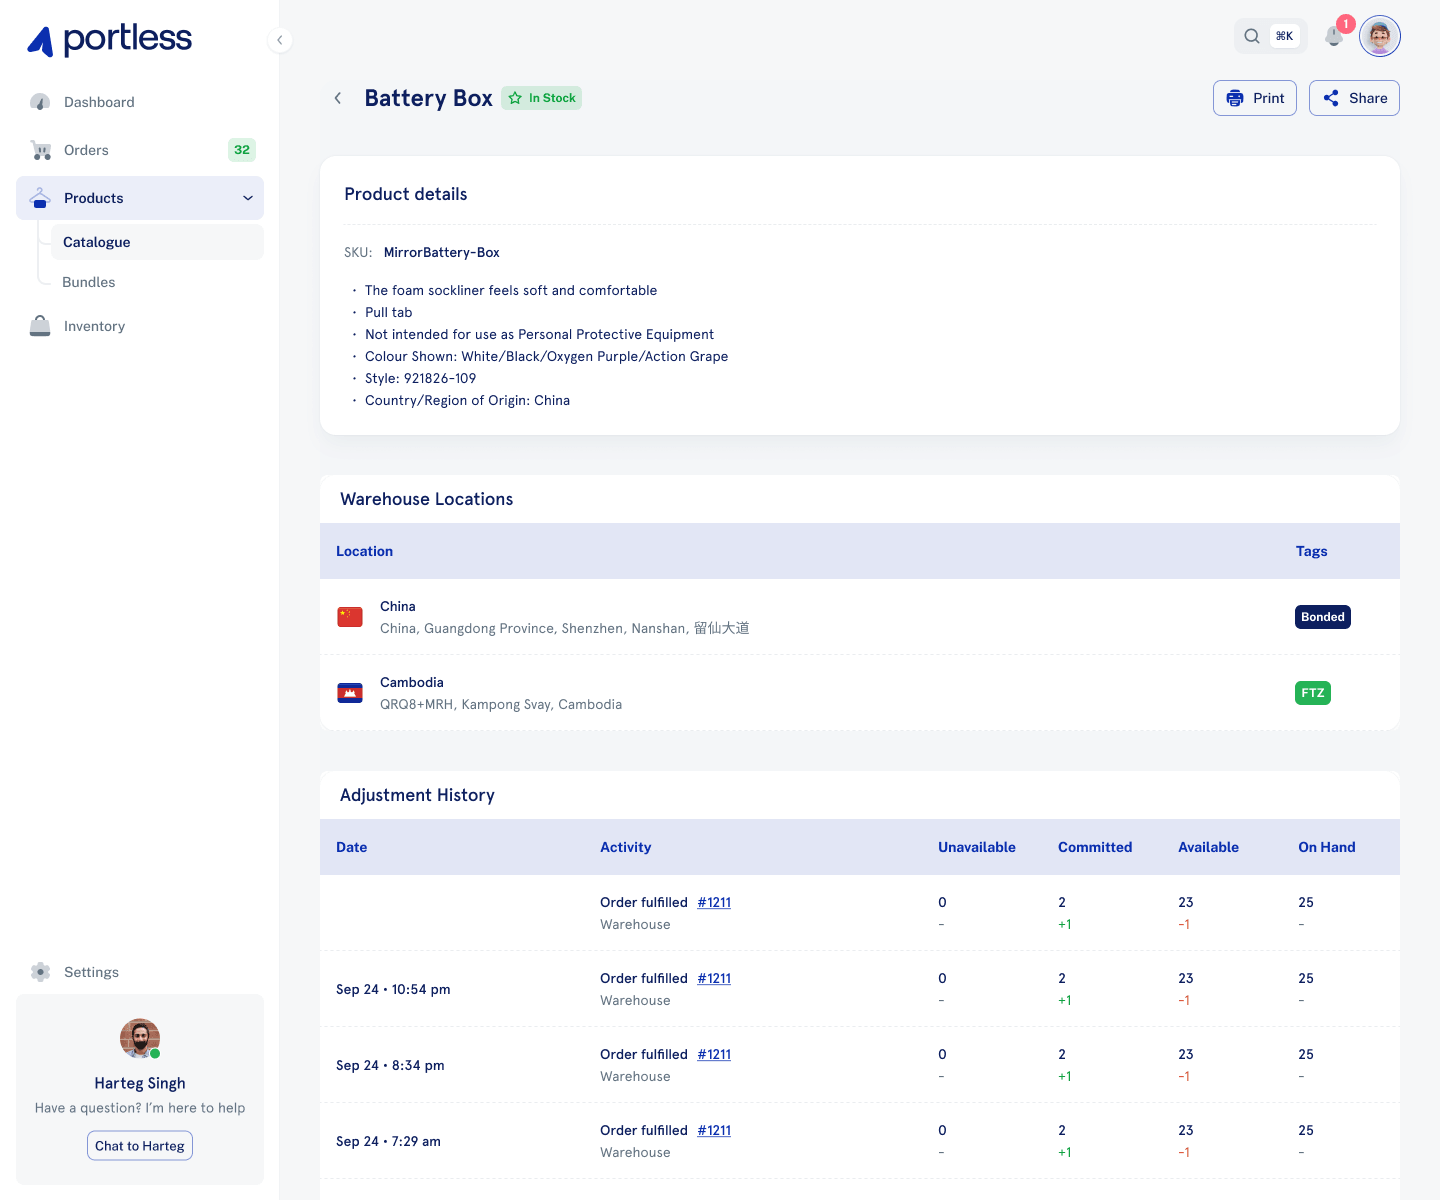This screenshot has height=1200, width=1440.
Task: Go to Inventory in the sidebar
Action: pyautogui.click(x=140, y=326)
